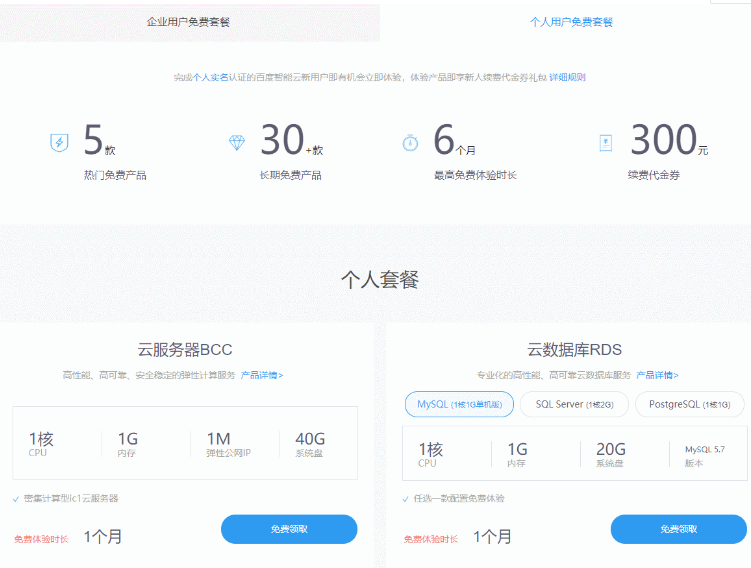Screen dimensions: 751x568
Task: Switch to 企业用户免费套餐 tab
Action: pyautogui.click(x=190, y=22)
